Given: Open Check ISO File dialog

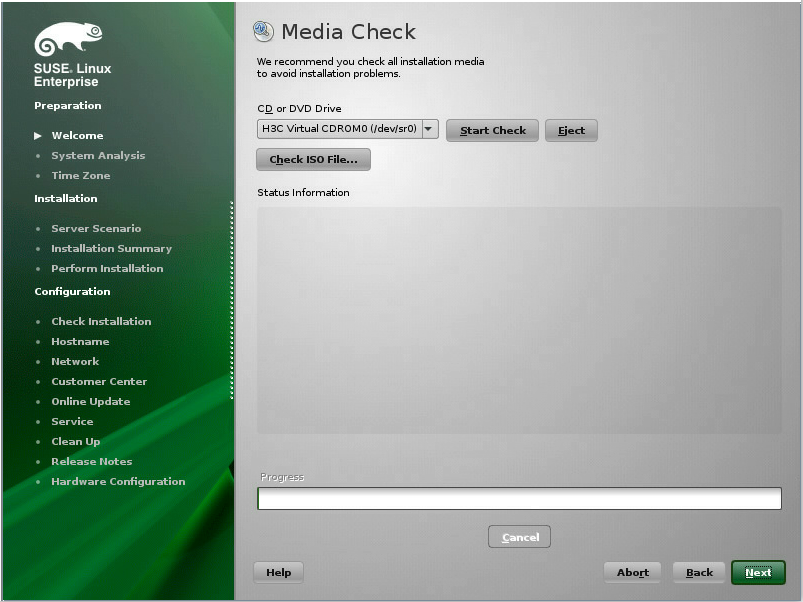Looking at the screenshot, I should click(x=313, y=160).
